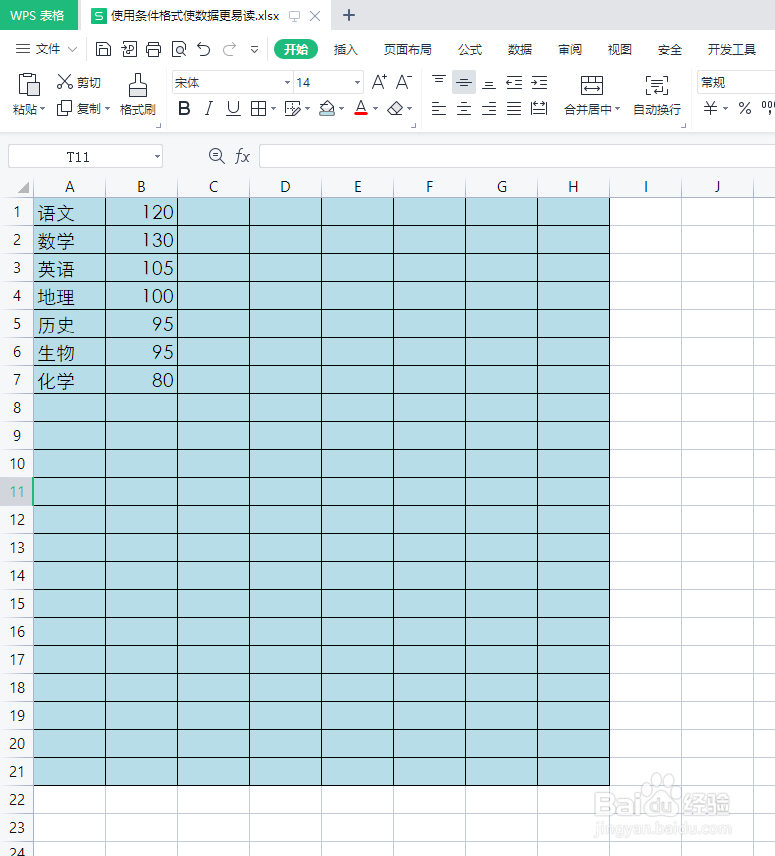Expand fill color dropdown arrow
The height and width of the screenshot is (856, 775).
click(342, 109)
